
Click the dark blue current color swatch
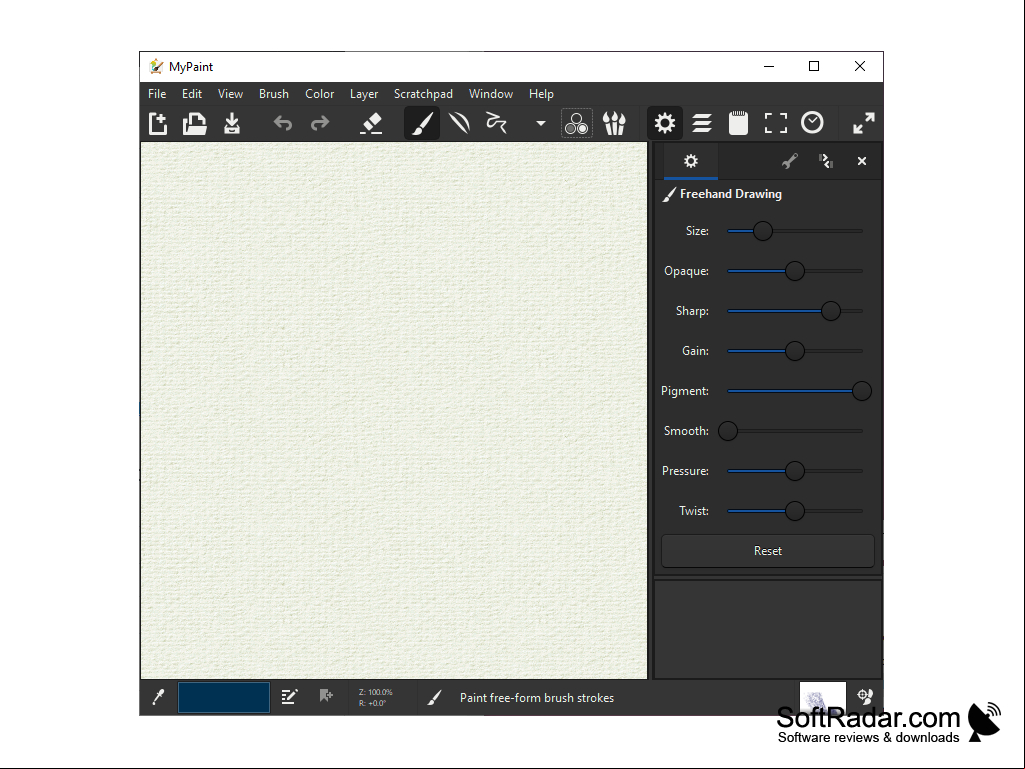click(224, 697)
